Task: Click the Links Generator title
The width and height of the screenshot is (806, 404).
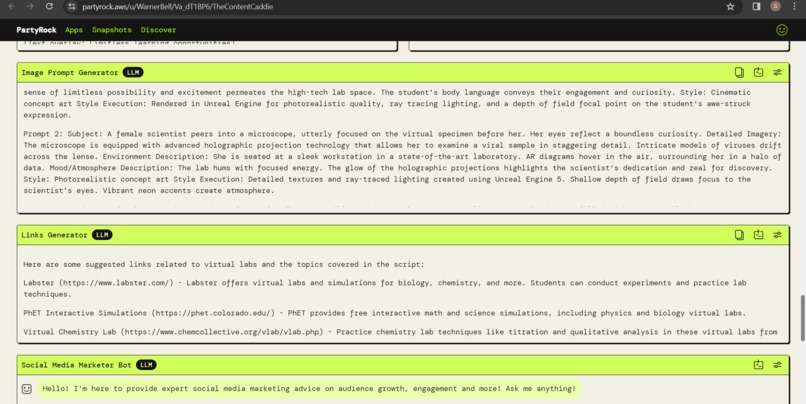Action: (54, 235)
